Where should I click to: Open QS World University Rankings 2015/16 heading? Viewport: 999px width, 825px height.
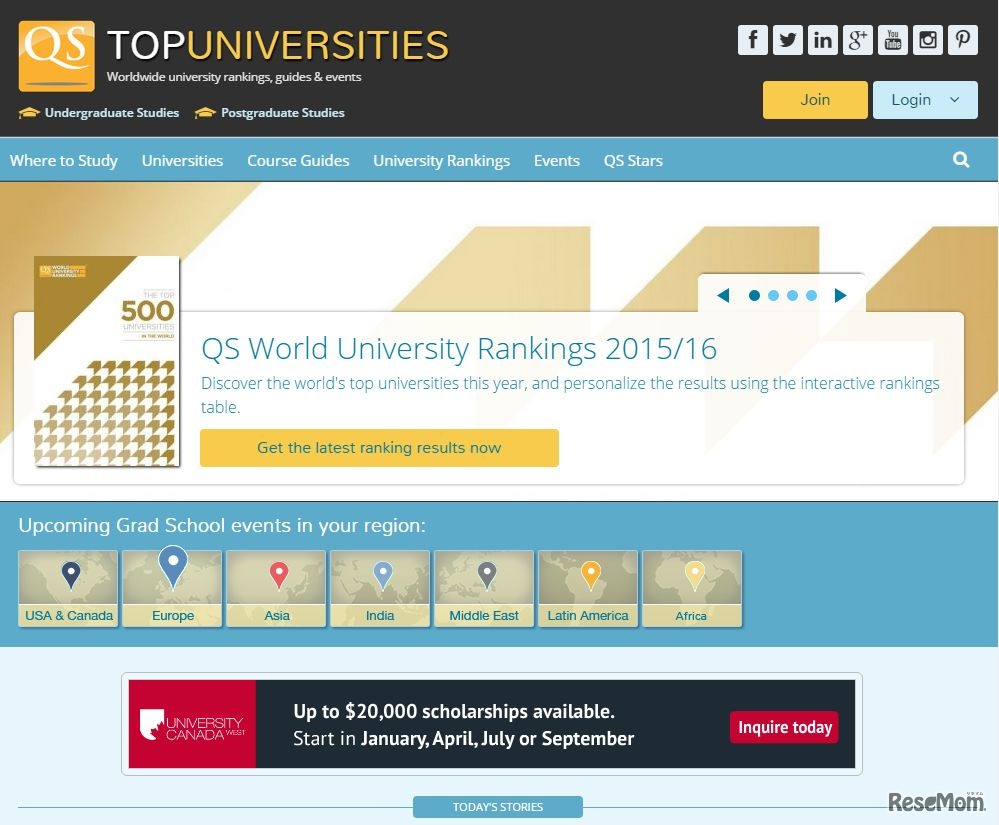tap(459, 348)
